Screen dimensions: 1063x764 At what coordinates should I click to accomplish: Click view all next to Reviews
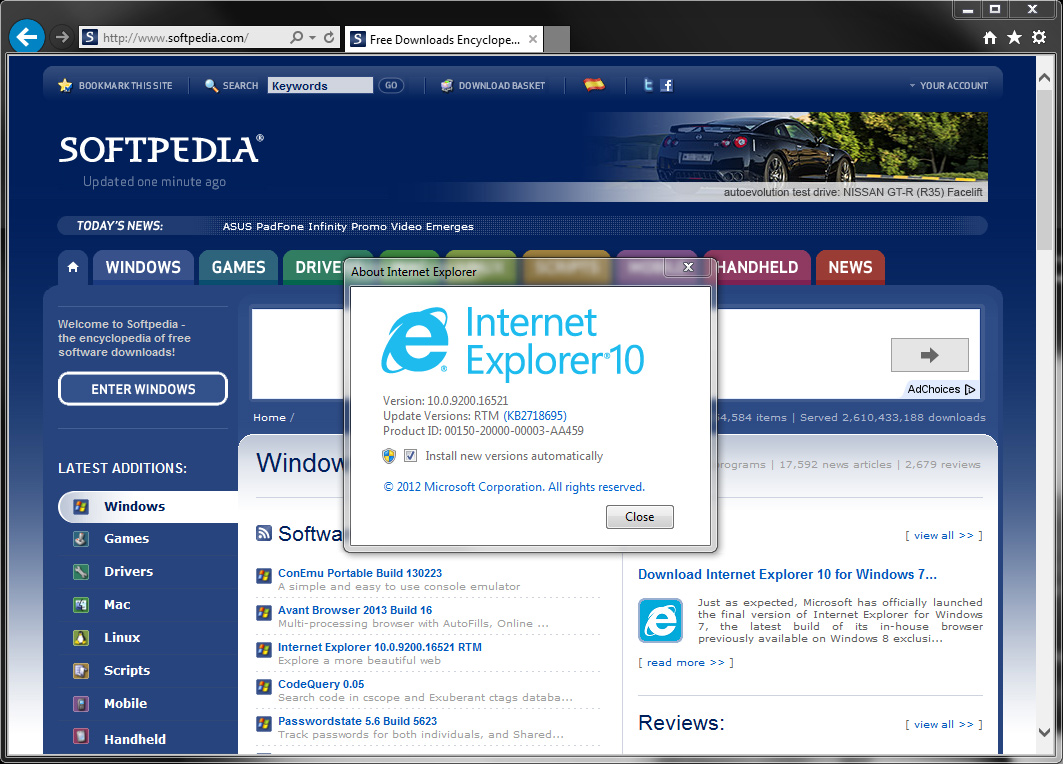click(x=943, y=724)
